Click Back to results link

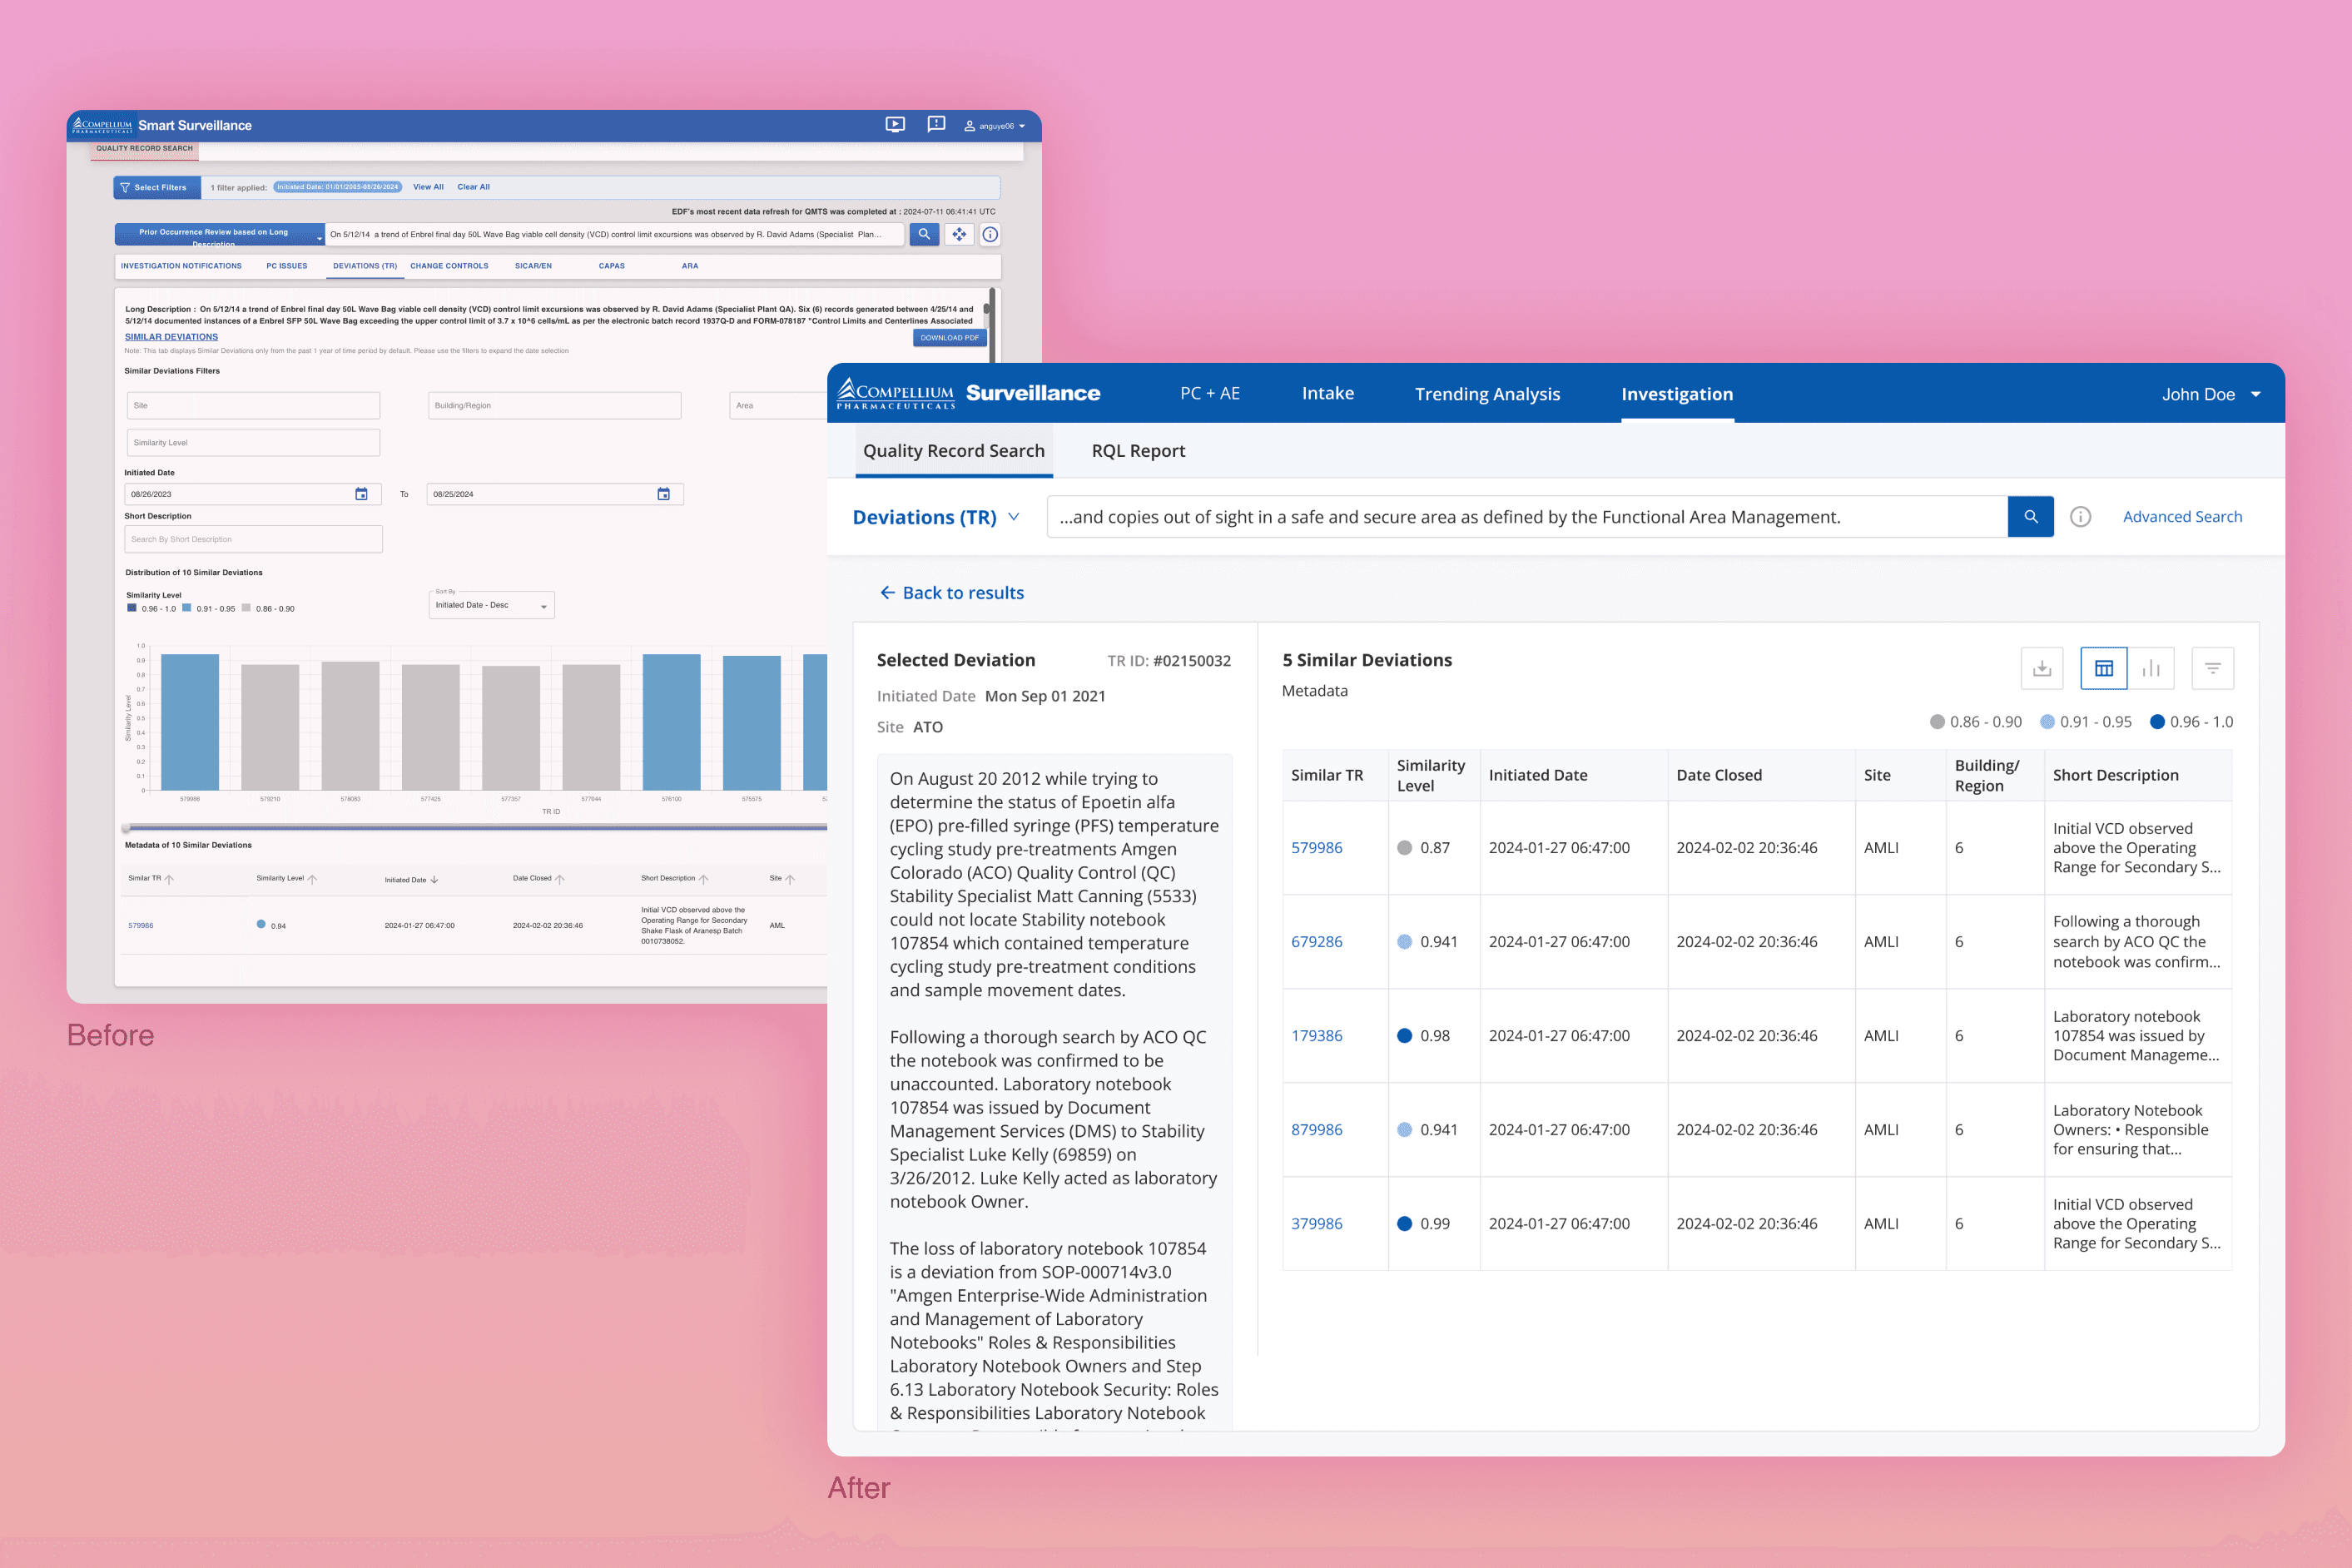pyautogui.click(x=952, y=593)
